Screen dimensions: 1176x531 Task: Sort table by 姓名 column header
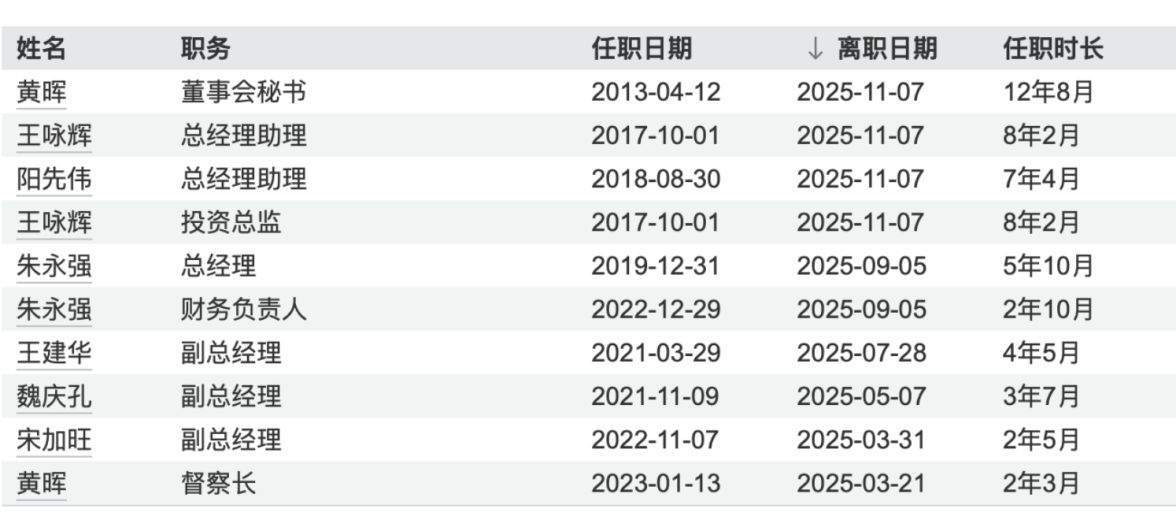[41, 48]
